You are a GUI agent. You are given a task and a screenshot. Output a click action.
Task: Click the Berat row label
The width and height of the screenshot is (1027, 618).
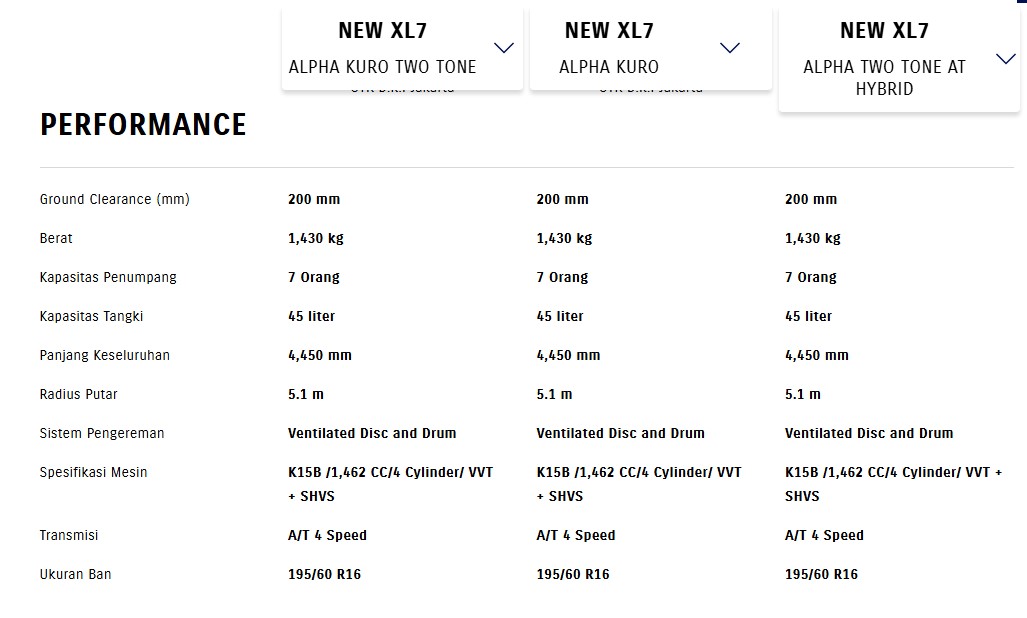(56, 238)
